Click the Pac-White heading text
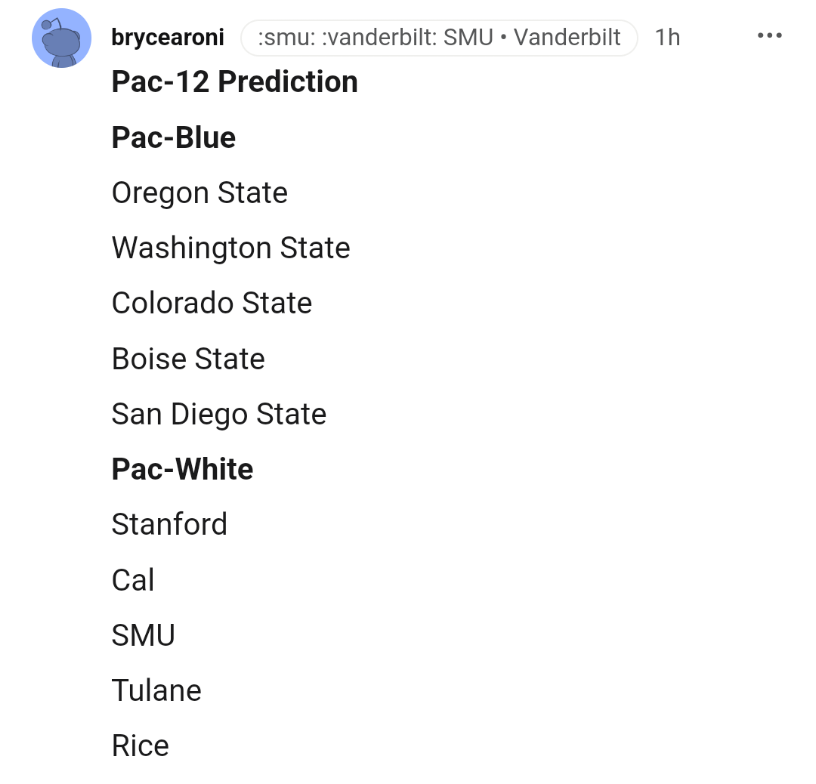 182,469
